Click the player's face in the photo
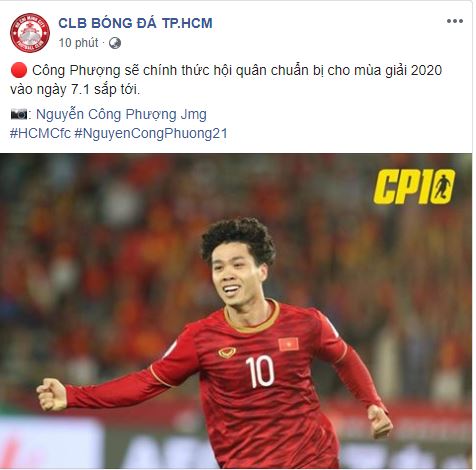 [236, 273]
